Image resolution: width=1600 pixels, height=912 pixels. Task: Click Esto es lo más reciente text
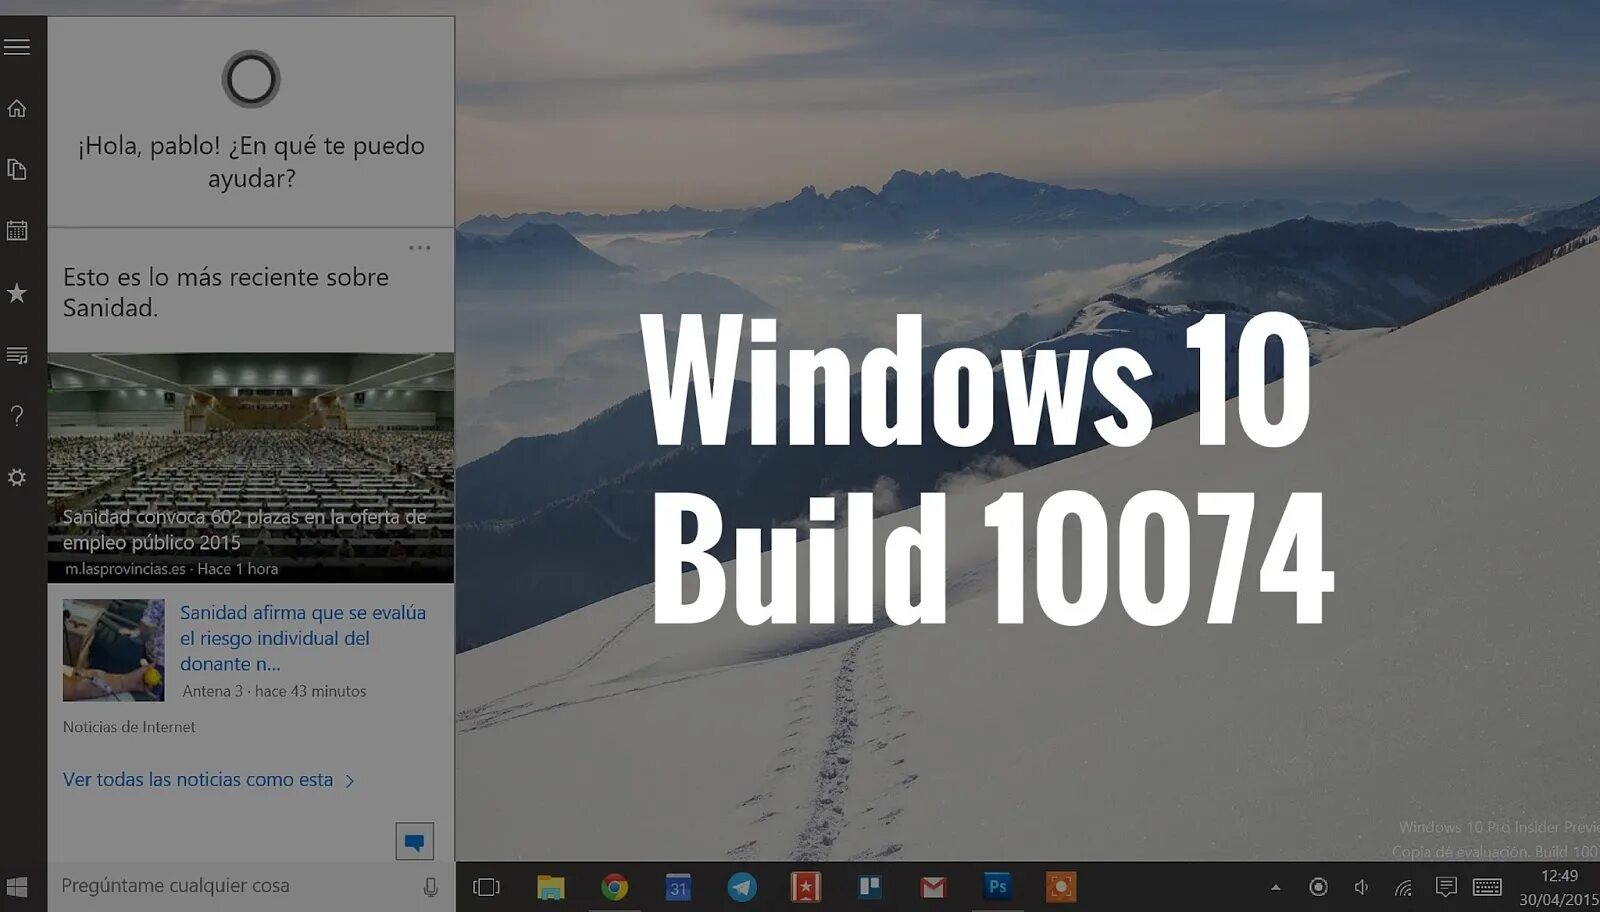pos(226,292)
